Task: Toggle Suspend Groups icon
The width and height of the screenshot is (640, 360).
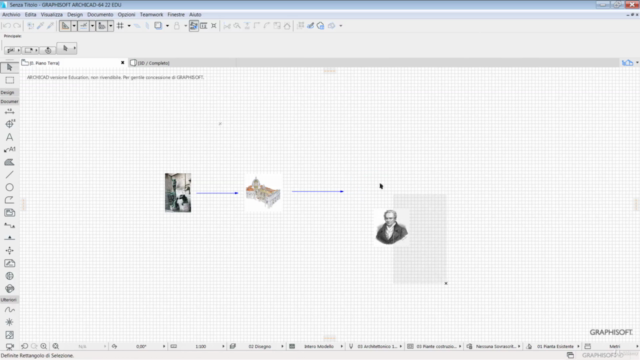Action: tap(193, 26)
